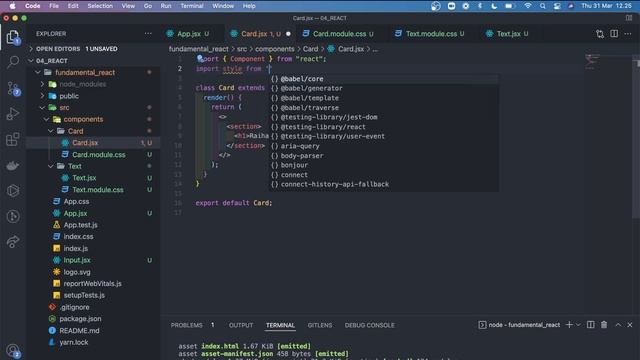The image size is (640, 360).
Task: Click the editor minimap preview
Action: (592, 61)
